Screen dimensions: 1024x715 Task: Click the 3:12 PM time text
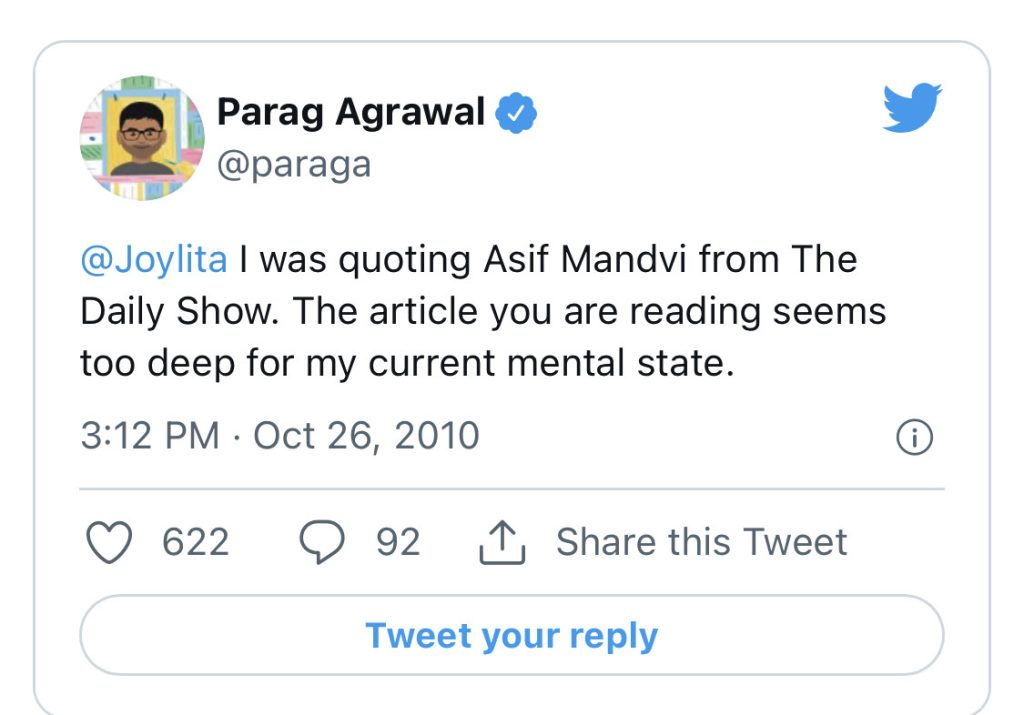pyautogui.click(x=150, y=436)
